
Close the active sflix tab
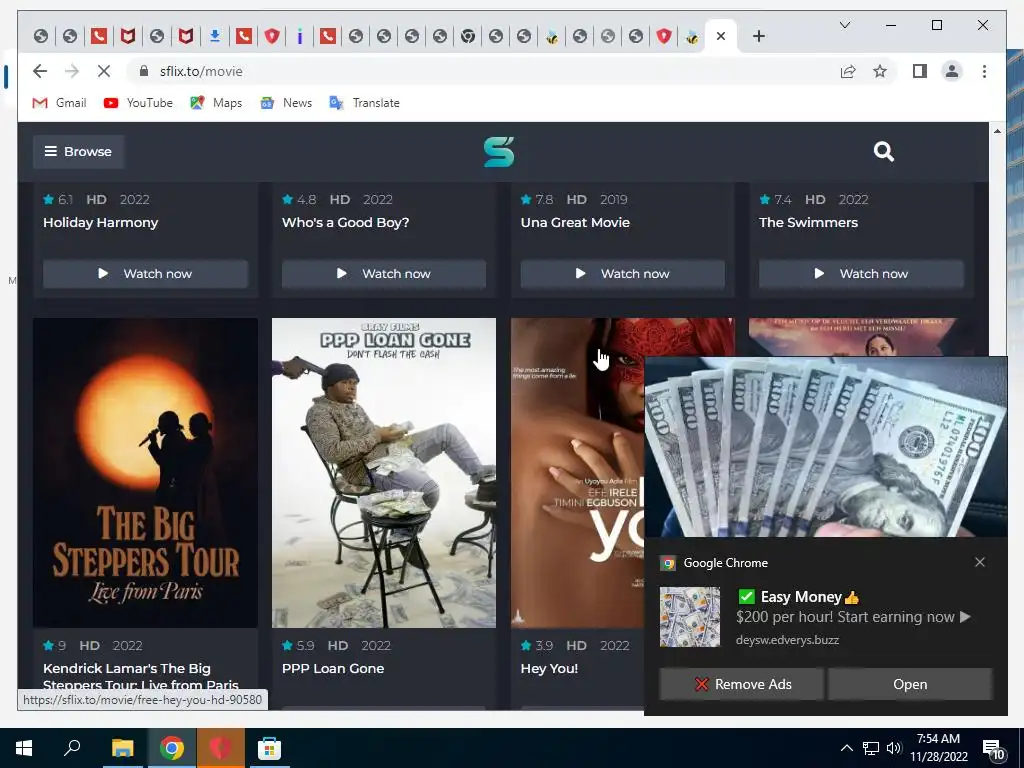721,36
